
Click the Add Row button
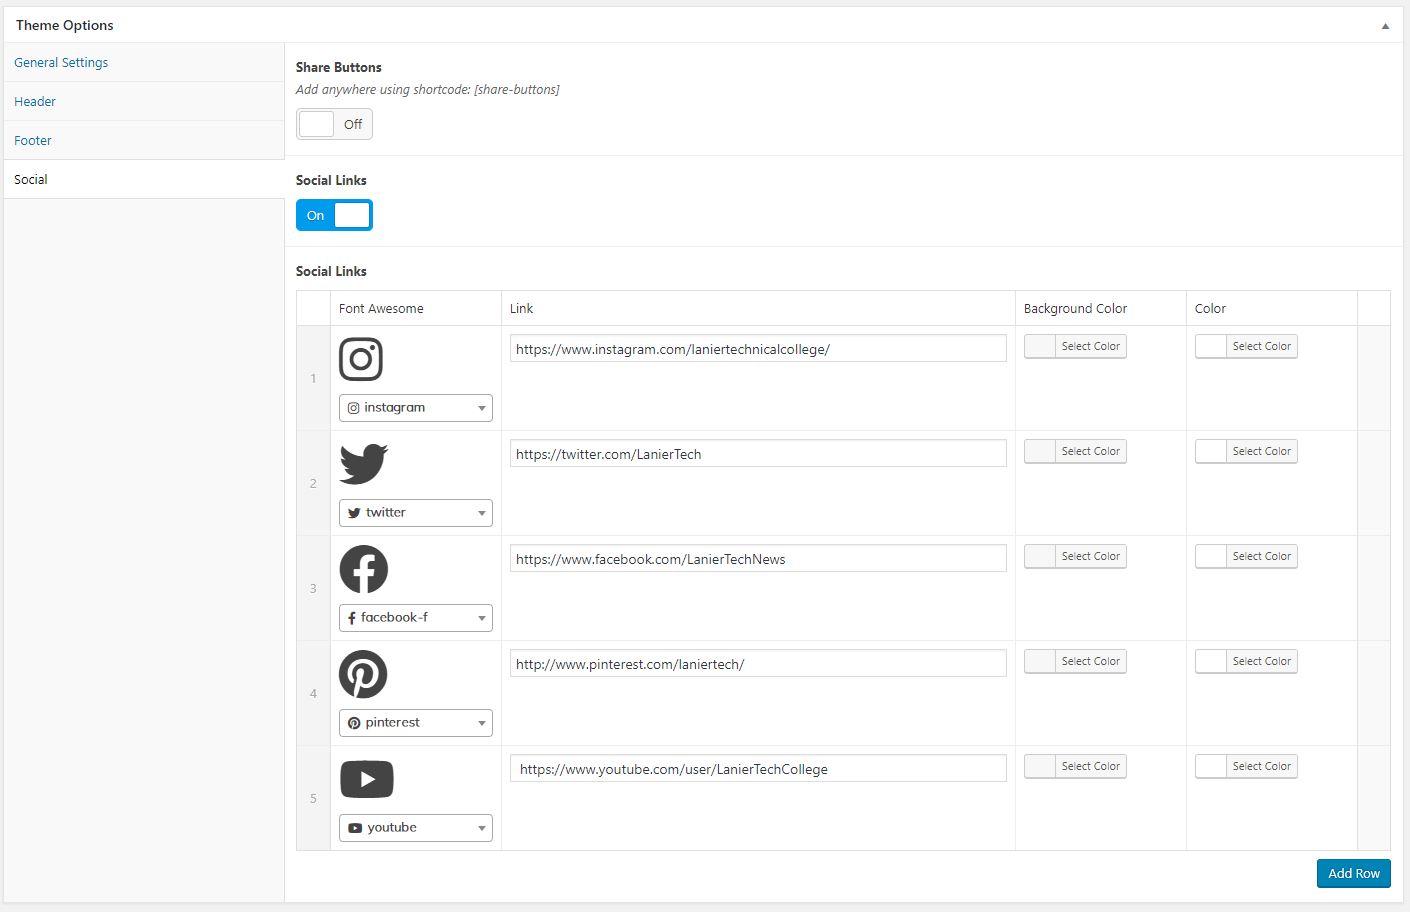pos(1354,873)
